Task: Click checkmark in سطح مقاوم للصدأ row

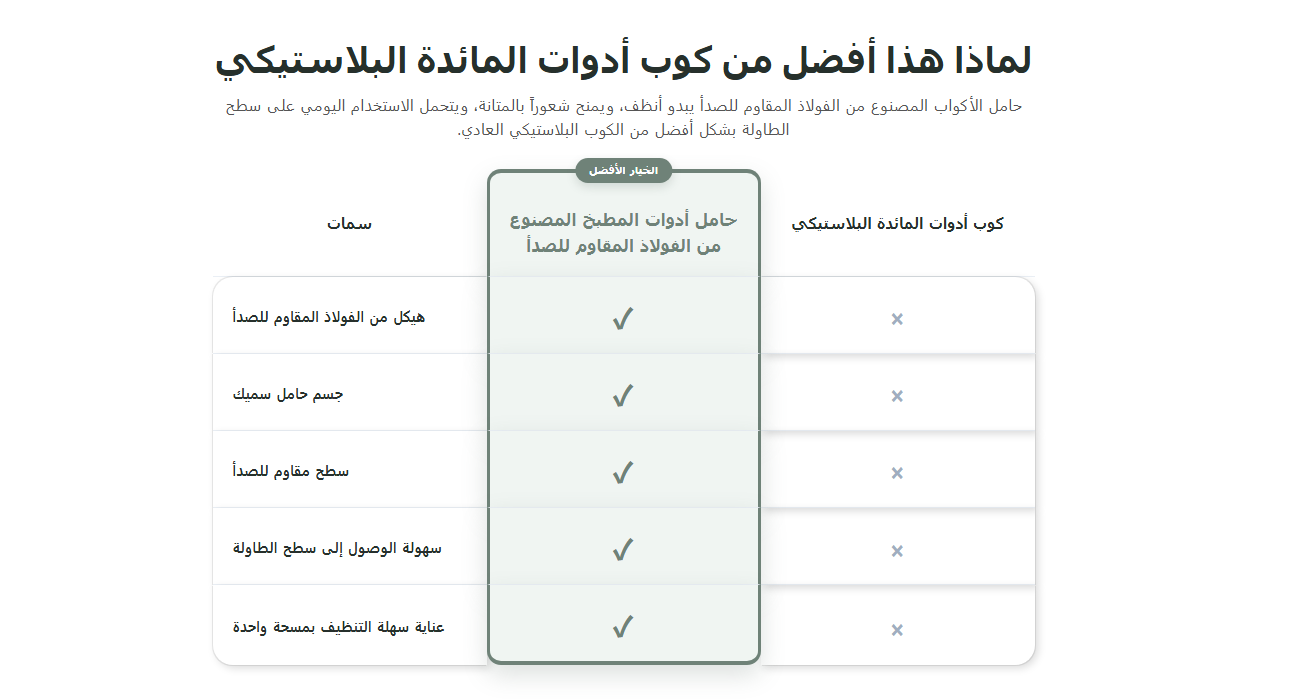Action: click(623, 472)
